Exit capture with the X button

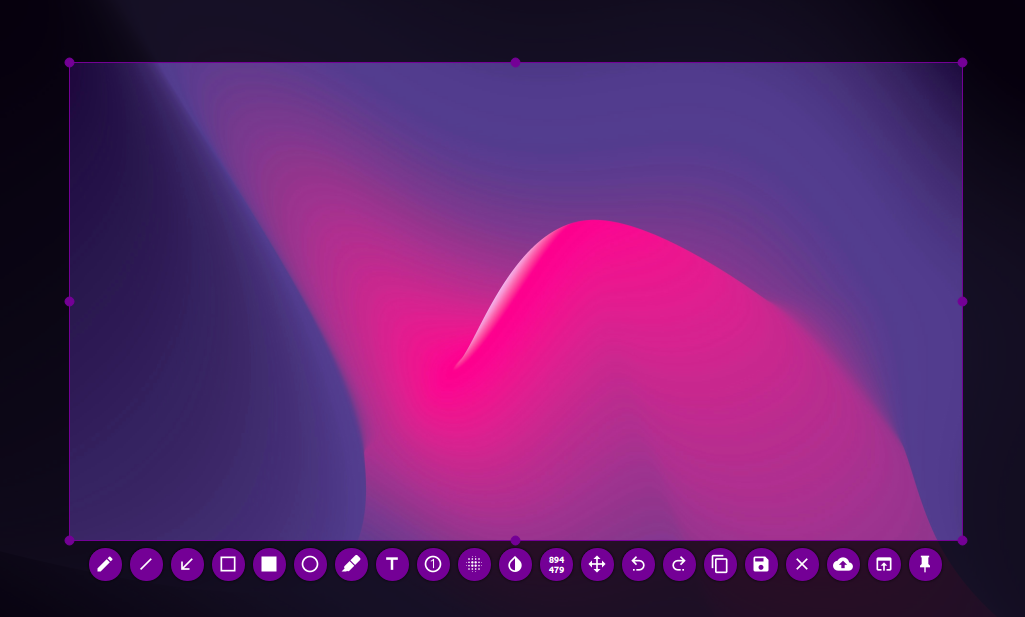tap(802, 564)
